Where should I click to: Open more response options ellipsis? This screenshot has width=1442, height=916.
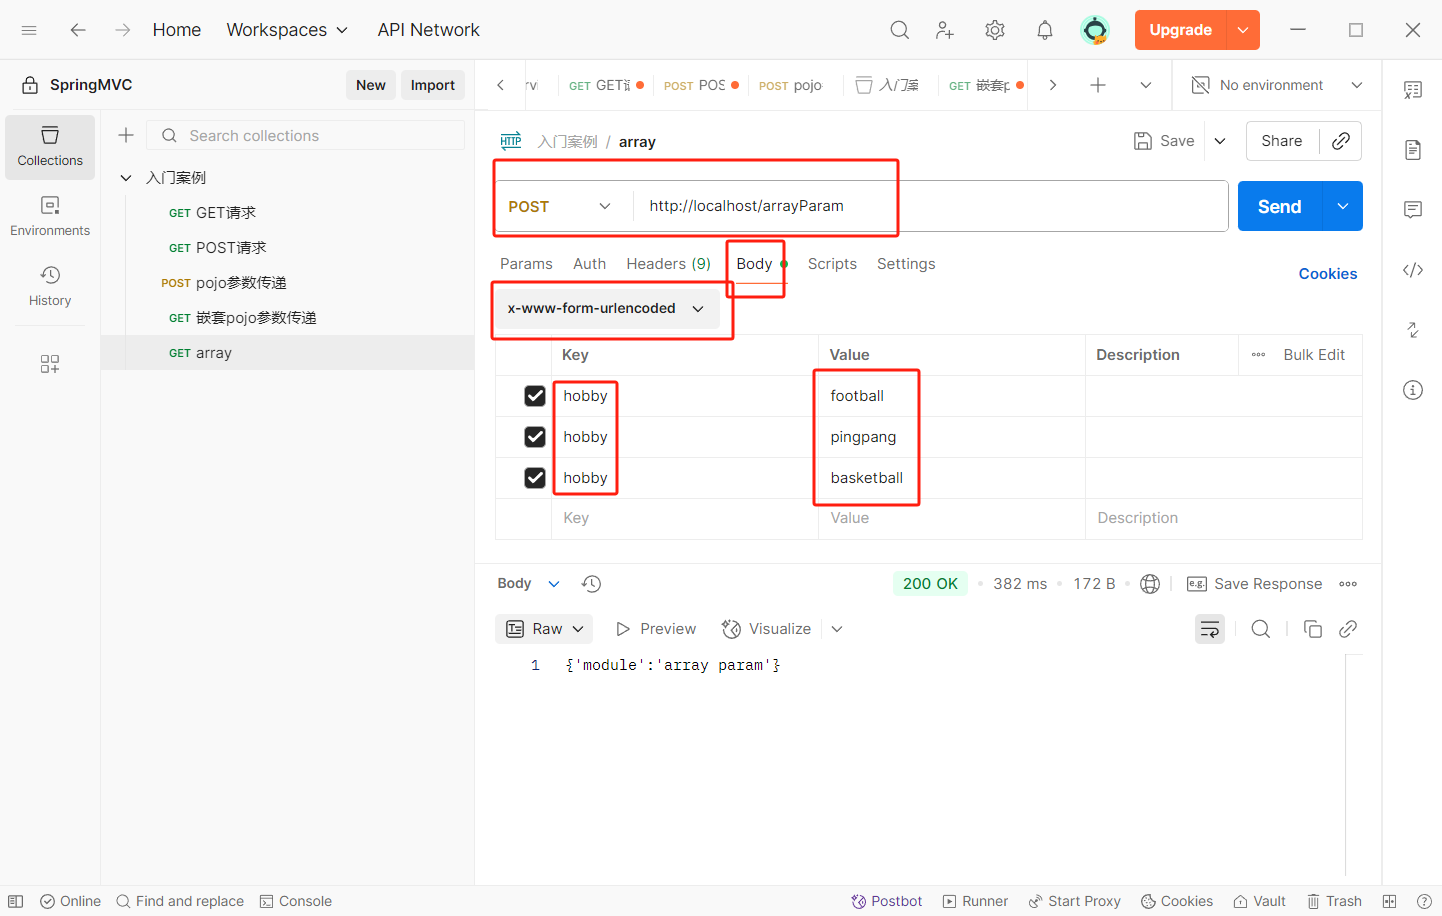(x=1348, y=584)
